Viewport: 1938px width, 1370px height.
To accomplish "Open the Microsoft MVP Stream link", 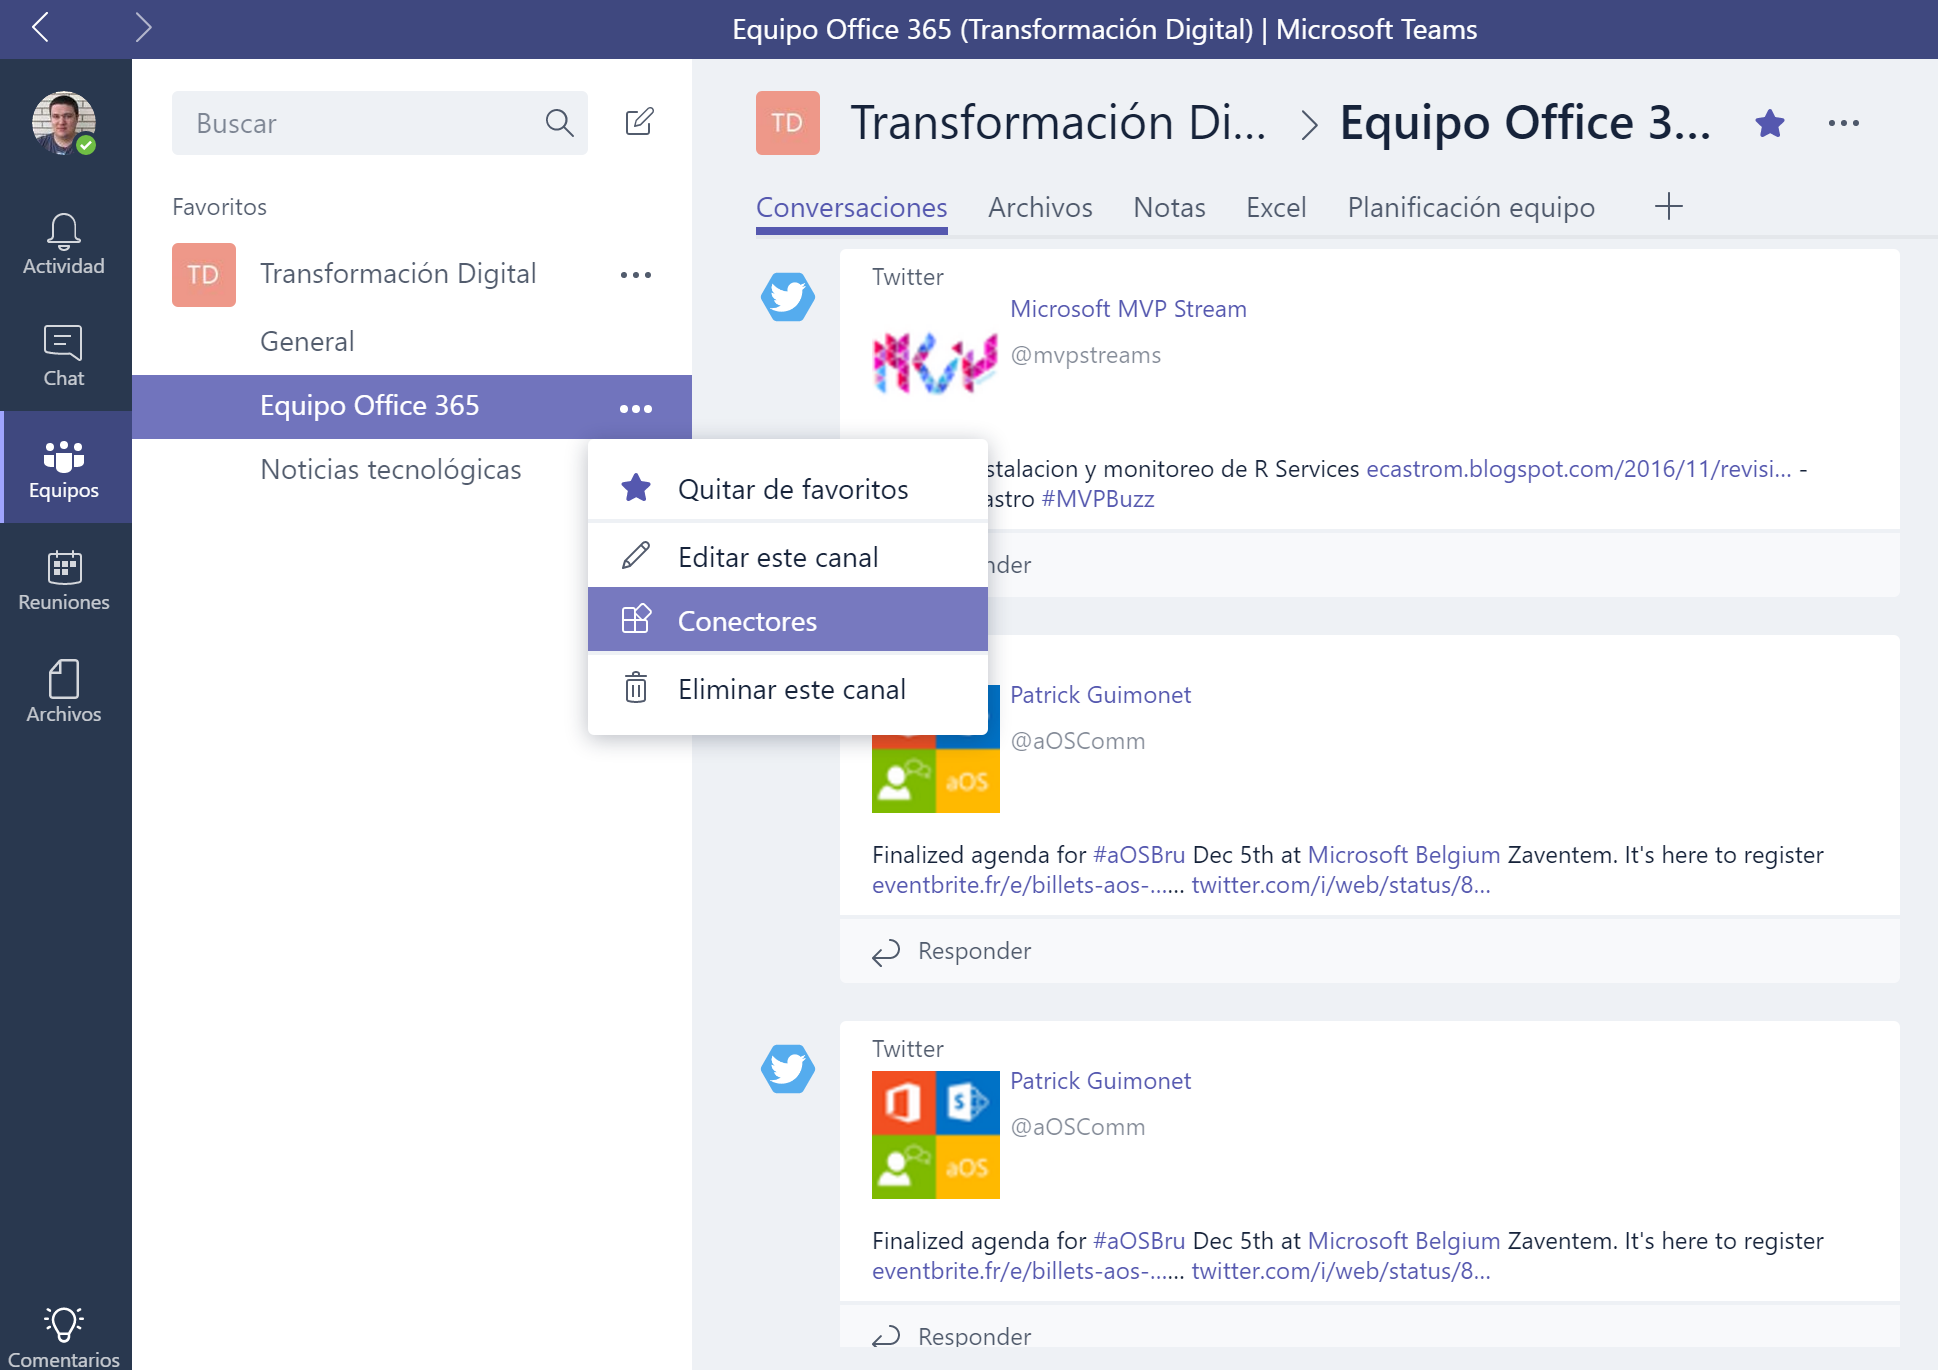I will coord(1127,309).
